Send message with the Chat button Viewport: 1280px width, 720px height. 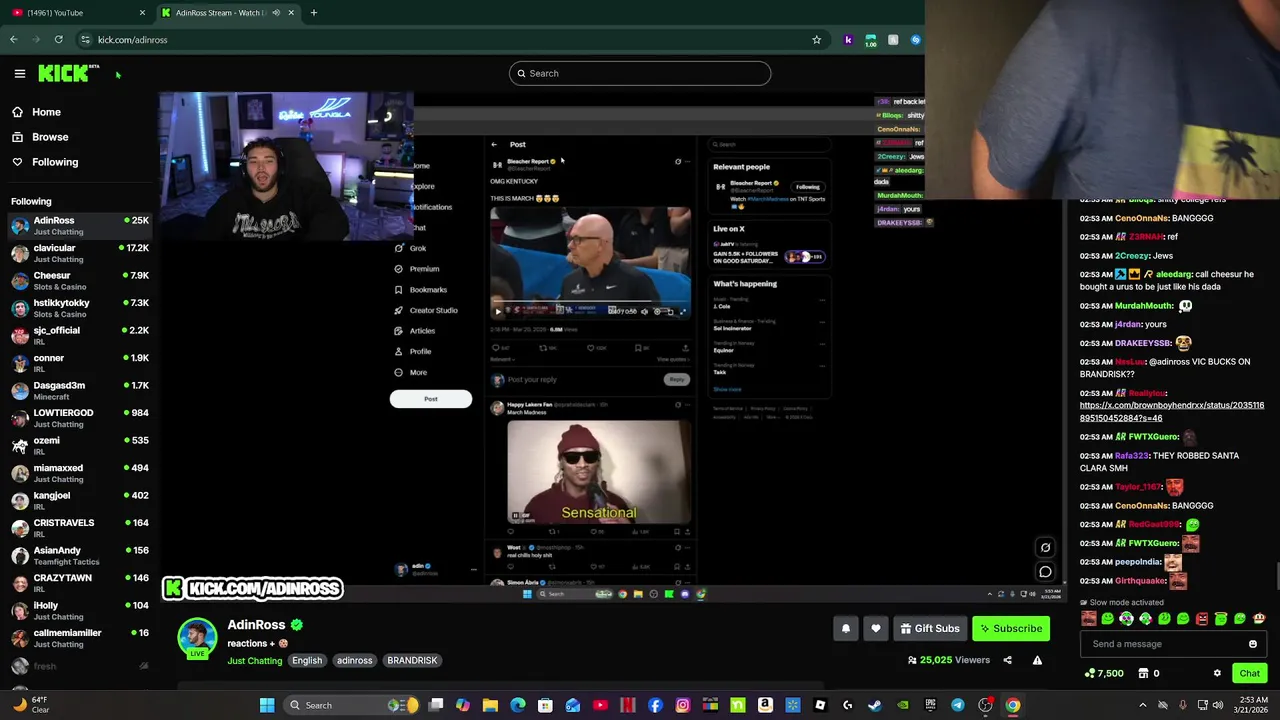1250,673
